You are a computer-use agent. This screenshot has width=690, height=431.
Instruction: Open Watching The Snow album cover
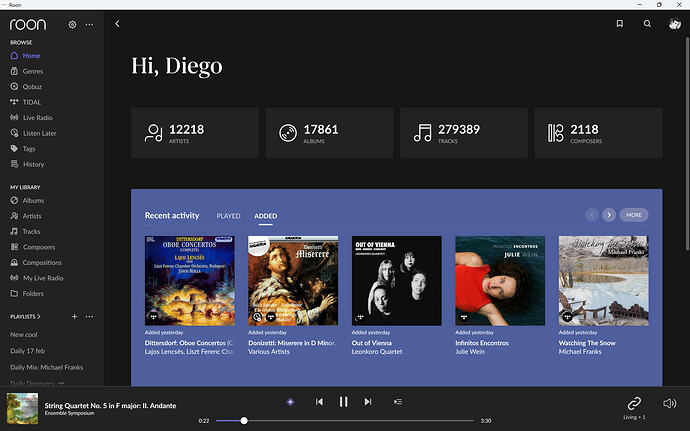pyautogui.click(x=603, y=281)
